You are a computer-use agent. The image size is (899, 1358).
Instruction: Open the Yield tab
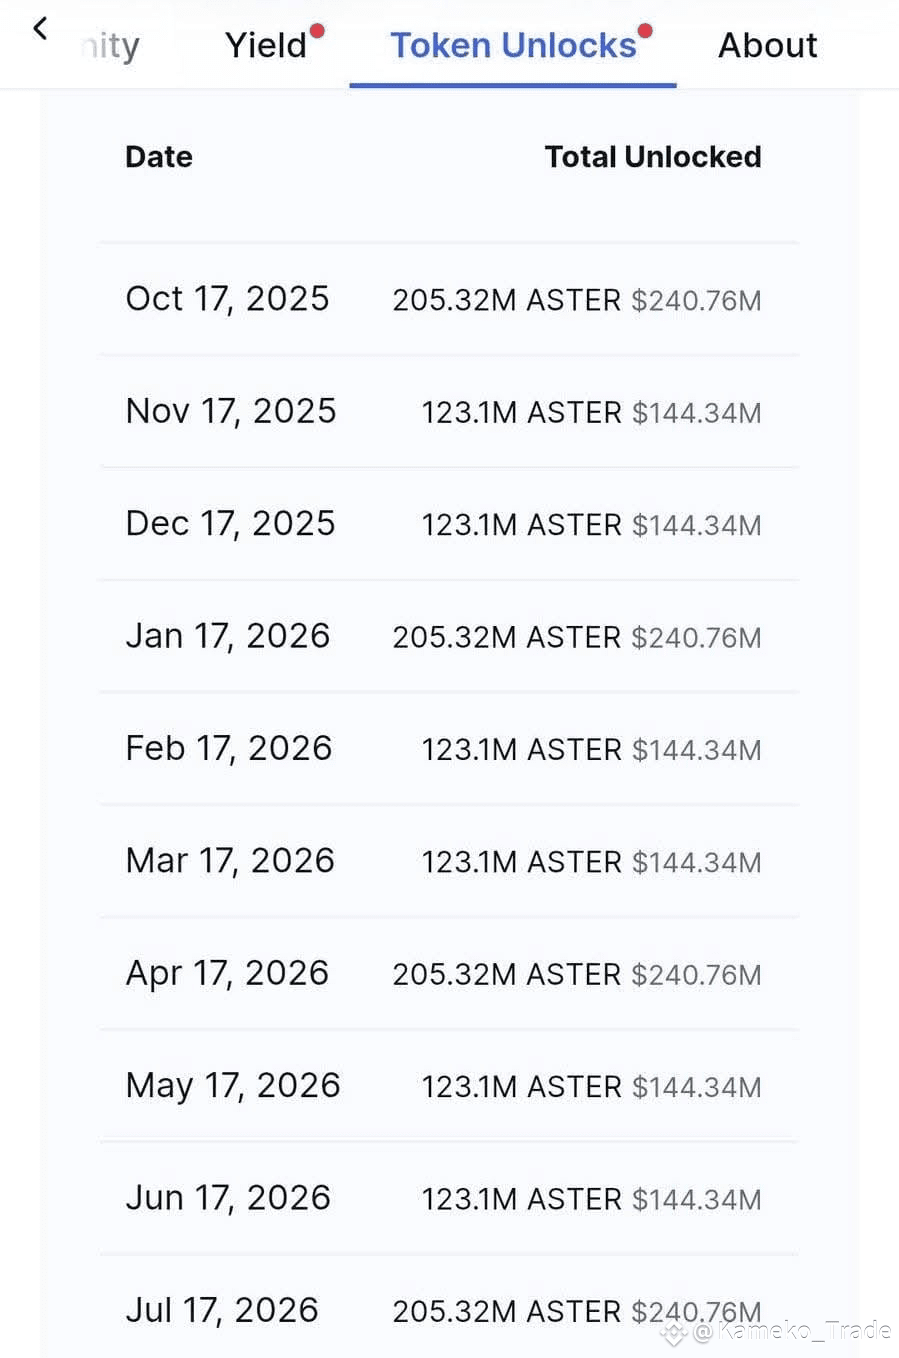pyautogui.click(x=266, y=45)
